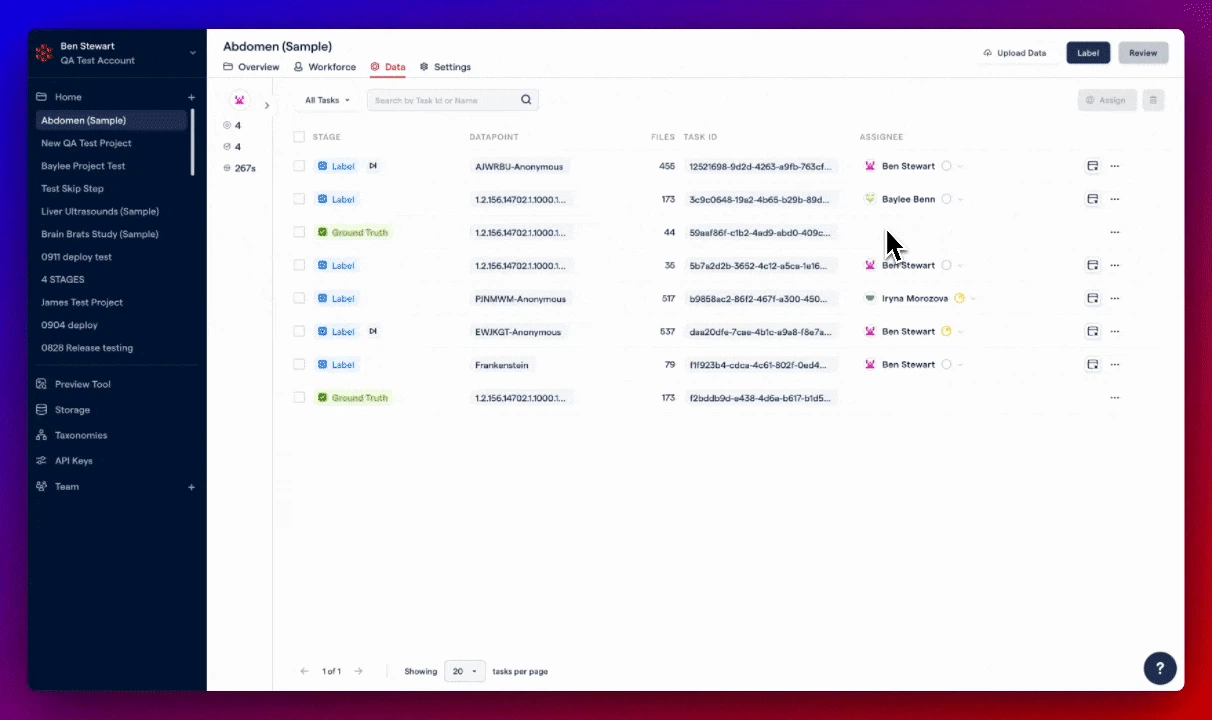
Task: Open the ellipsis menu on the Frankenstein row
Action: 1114,364
